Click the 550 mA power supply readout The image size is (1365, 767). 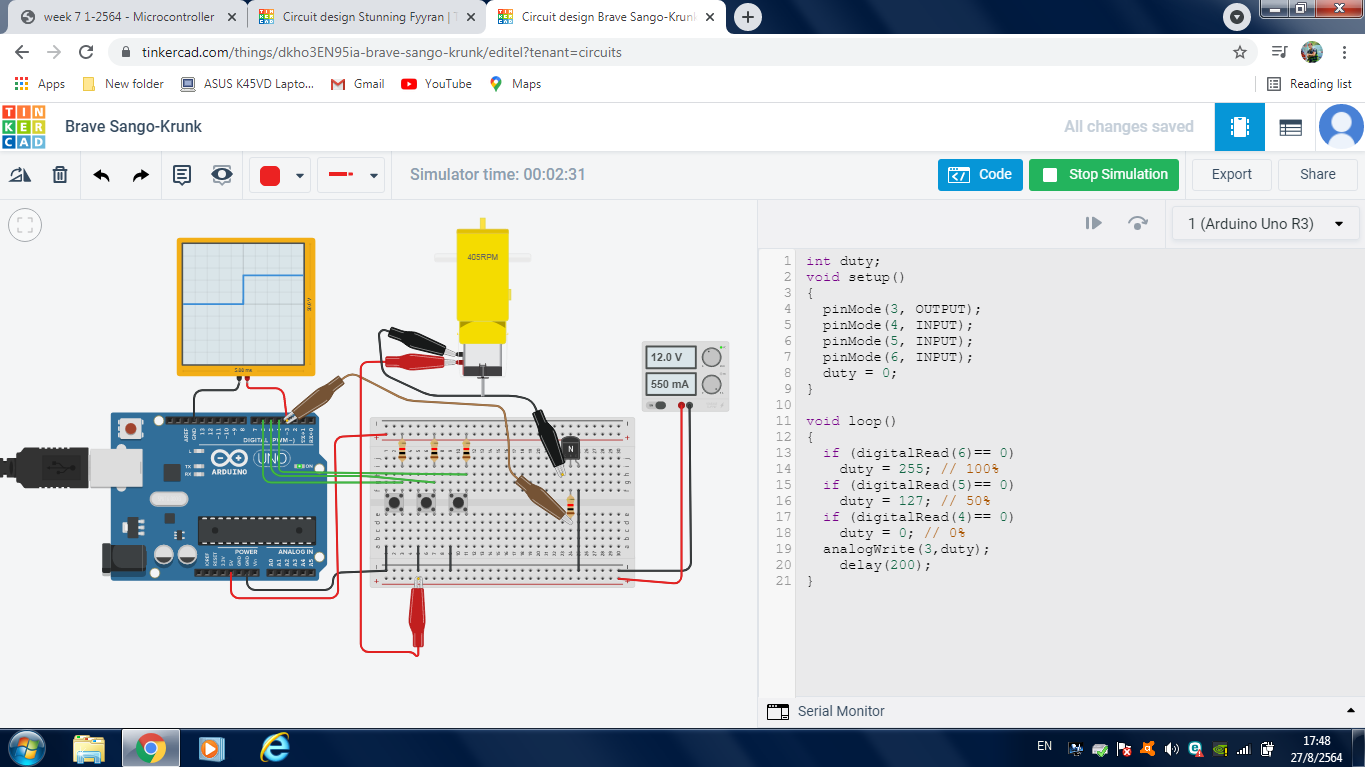(672, 384)
